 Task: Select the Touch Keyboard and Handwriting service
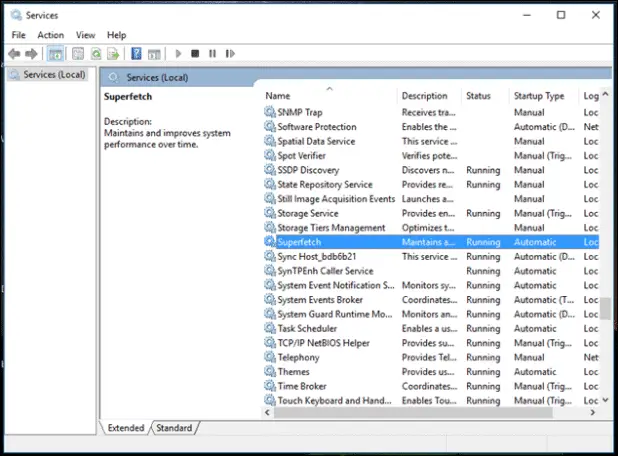click(x=431, y=400)
